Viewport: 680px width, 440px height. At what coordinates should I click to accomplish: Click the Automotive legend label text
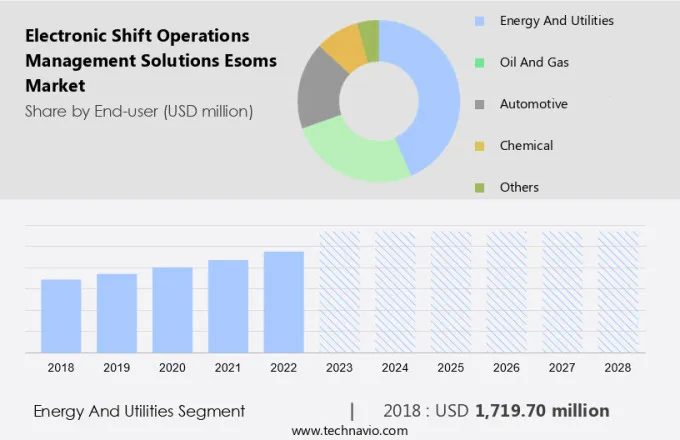tap(533, 104)
